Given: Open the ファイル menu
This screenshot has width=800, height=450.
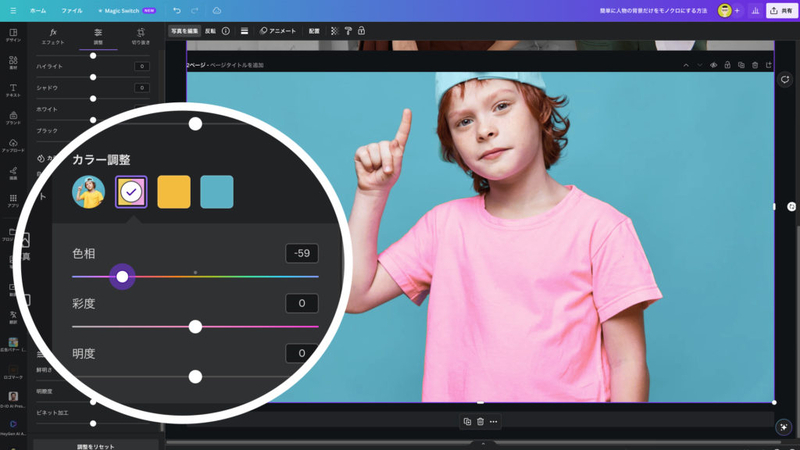Looking at the screenshot, I should coord(72,10).
